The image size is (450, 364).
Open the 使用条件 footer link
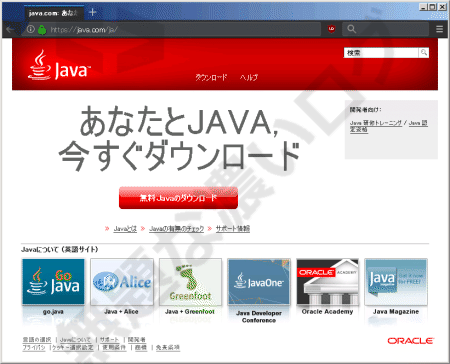pyautogui.click(x=114, y=348)
